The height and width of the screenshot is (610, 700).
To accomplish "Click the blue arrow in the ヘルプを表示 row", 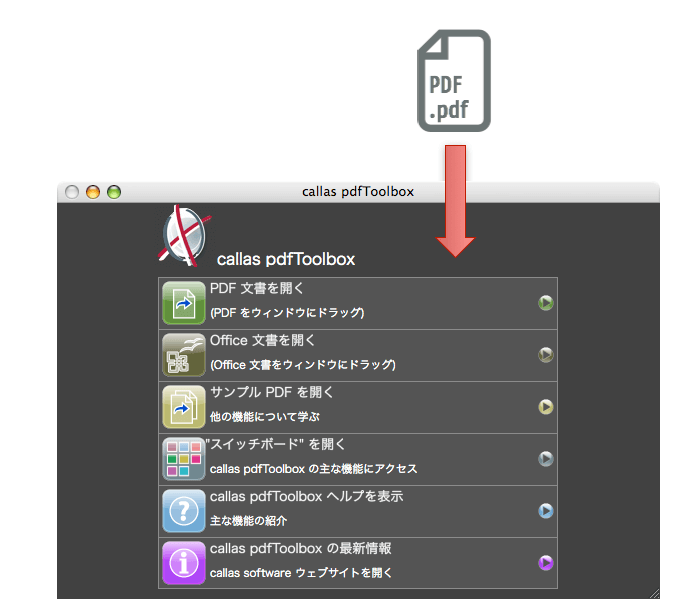I will (546, 511).
